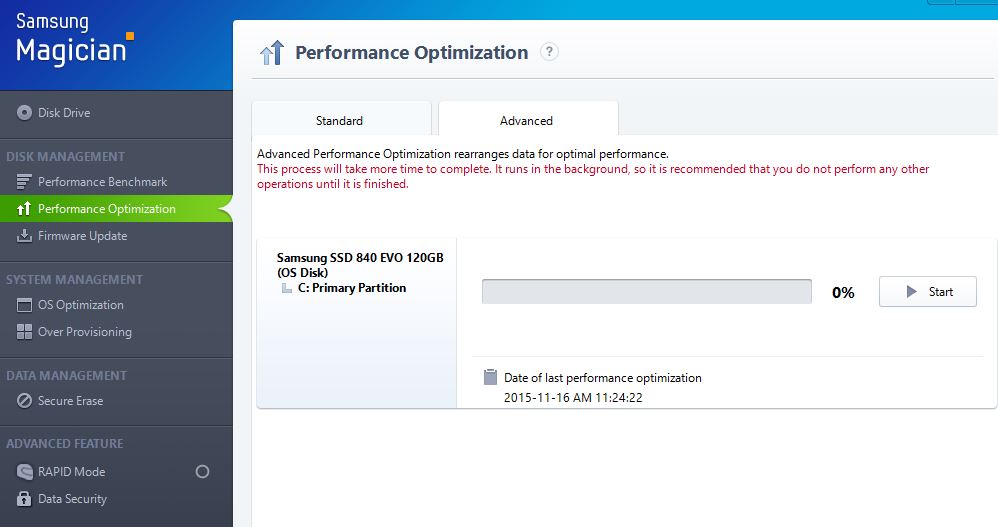Select the C: Primary Partition entry
This screenshot has width=998, height=527.
pos(352,288)
